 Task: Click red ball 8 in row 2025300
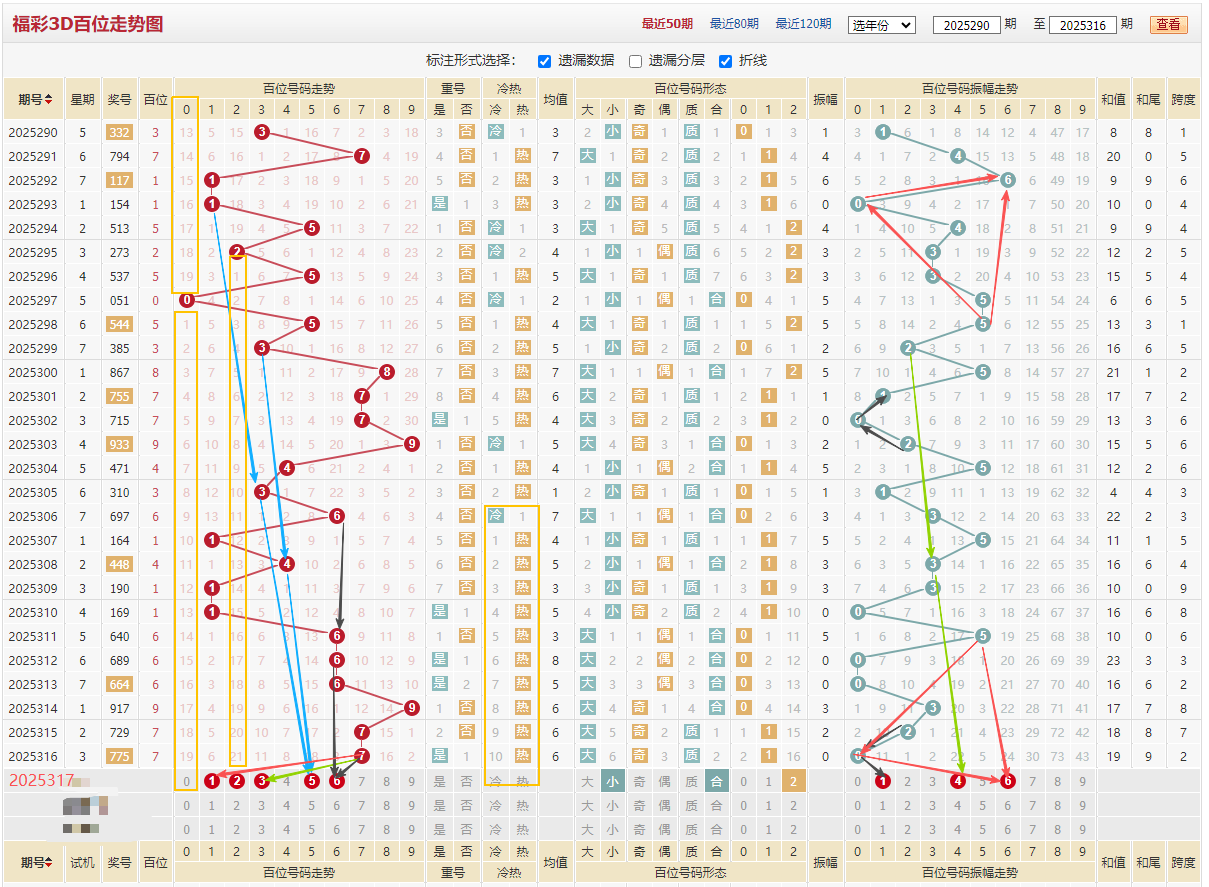(x=387, y=372)
